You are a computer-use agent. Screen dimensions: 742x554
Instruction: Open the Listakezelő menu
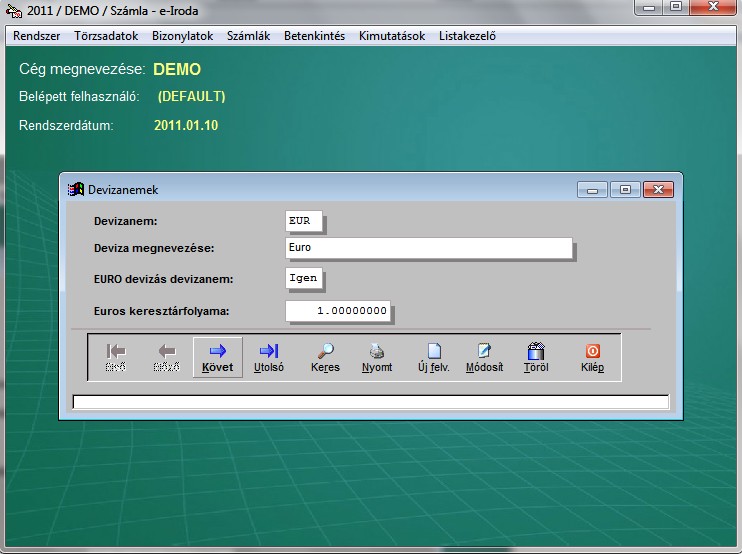(467, 36)
